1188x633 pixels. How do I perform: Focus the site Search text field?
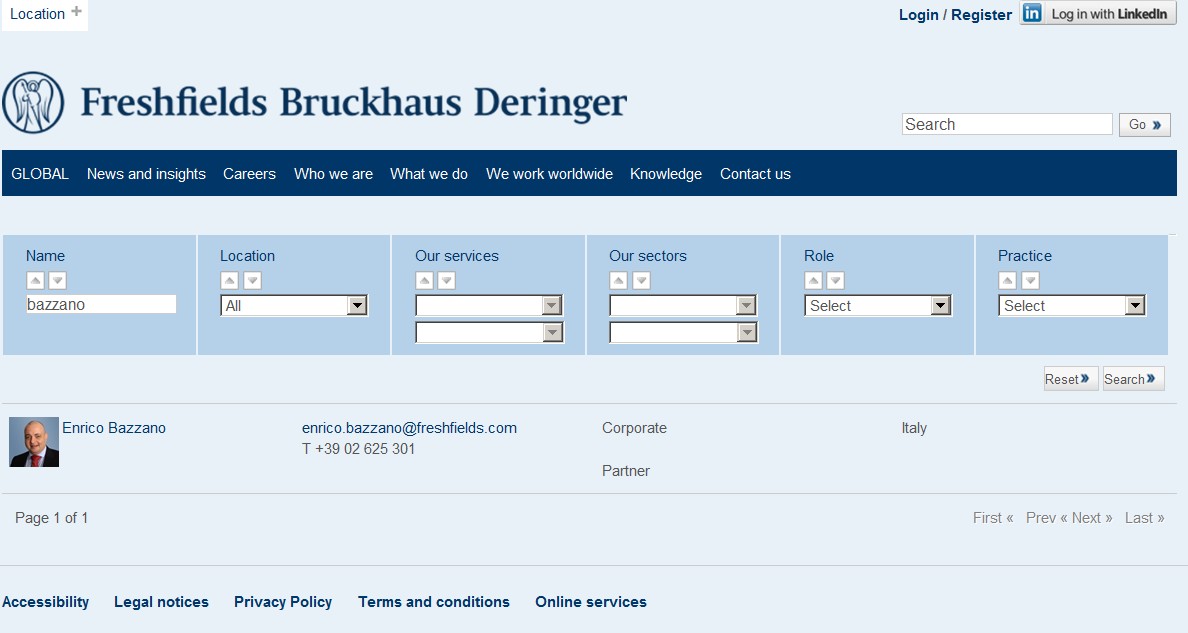[x=1007, y=124]
